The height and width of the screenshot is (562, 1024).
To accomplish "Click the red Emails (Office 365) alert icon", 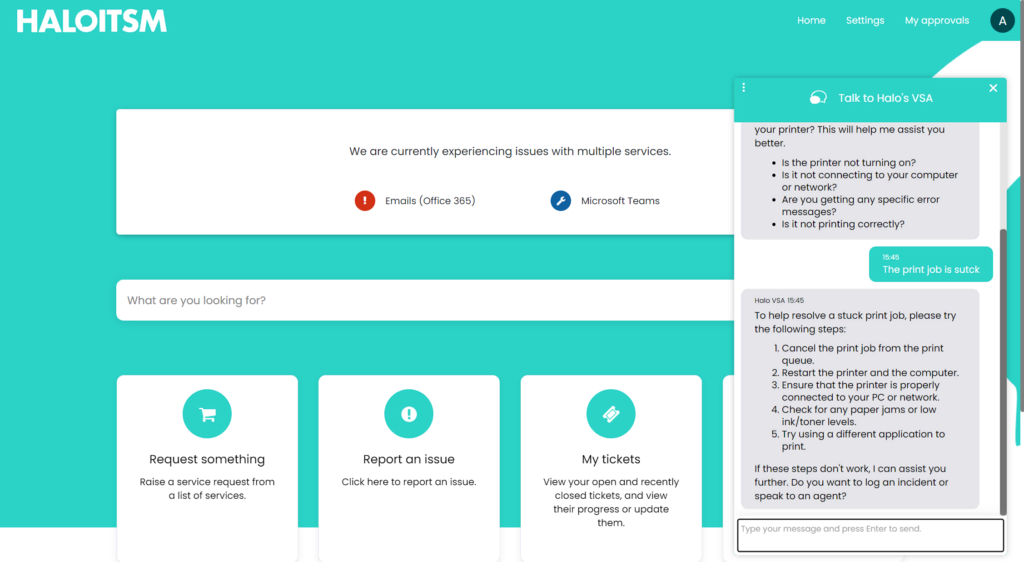I will tap(365, 201).
